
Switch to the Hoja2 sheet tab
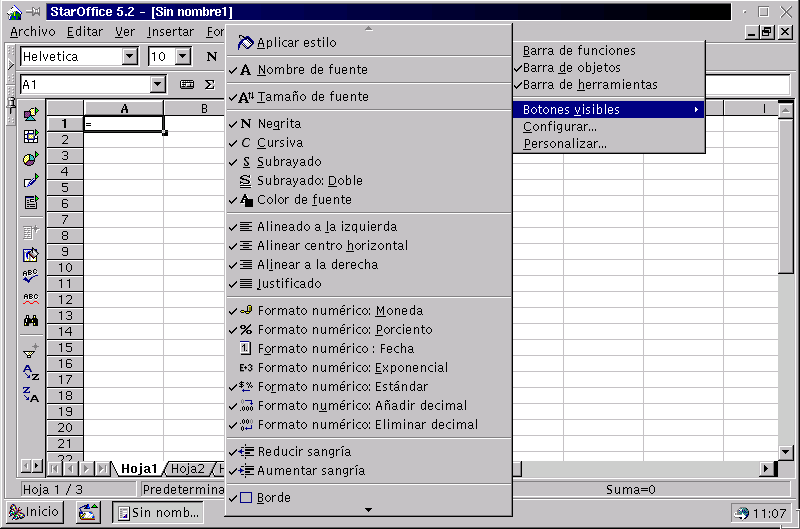pyautogui.click(x=186, y=468)
